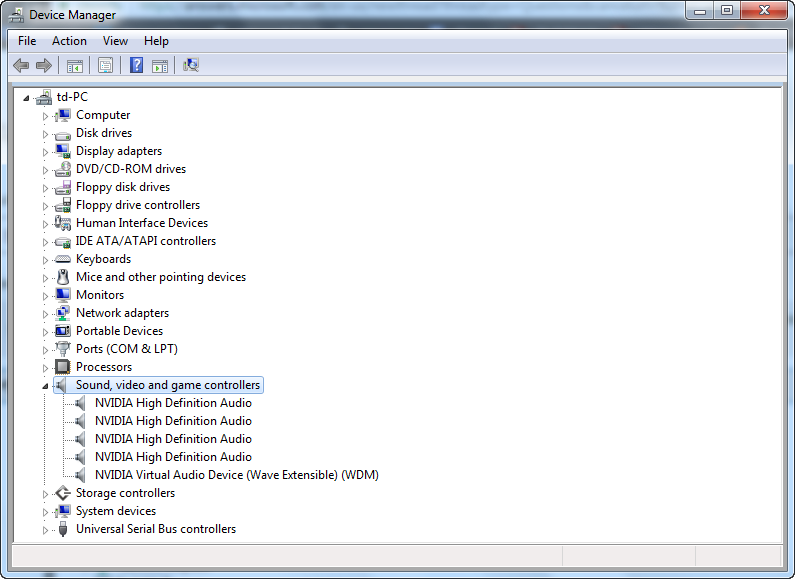Open the Properties toolbar icon
The height and width of the screenshot is (579, 795).
click(x=105, y=65)
